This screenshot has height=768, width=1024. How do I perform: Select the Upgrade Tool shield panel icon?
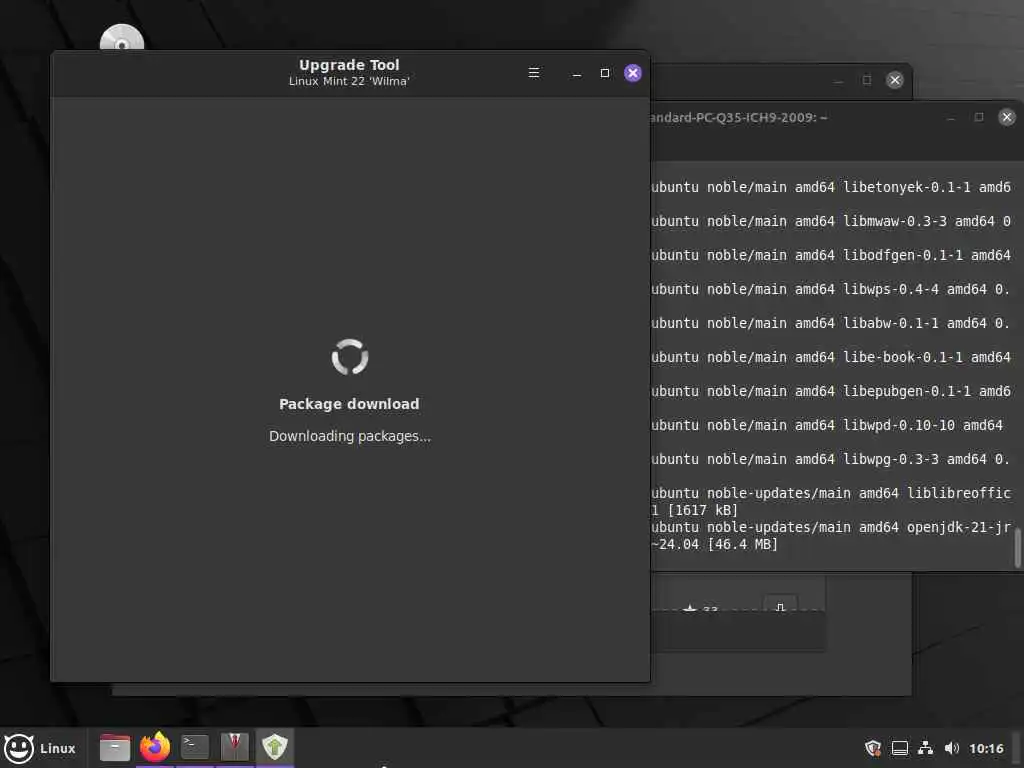pos(275,747)
